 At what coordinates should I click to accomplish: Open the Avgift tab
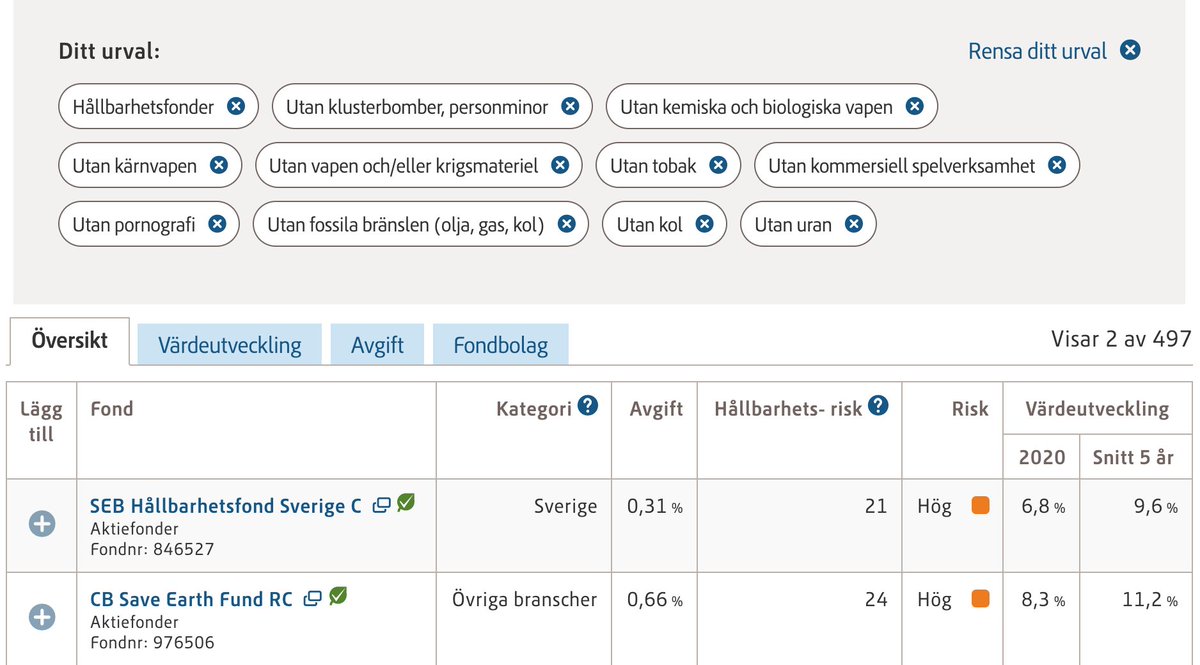pos(377,345)
